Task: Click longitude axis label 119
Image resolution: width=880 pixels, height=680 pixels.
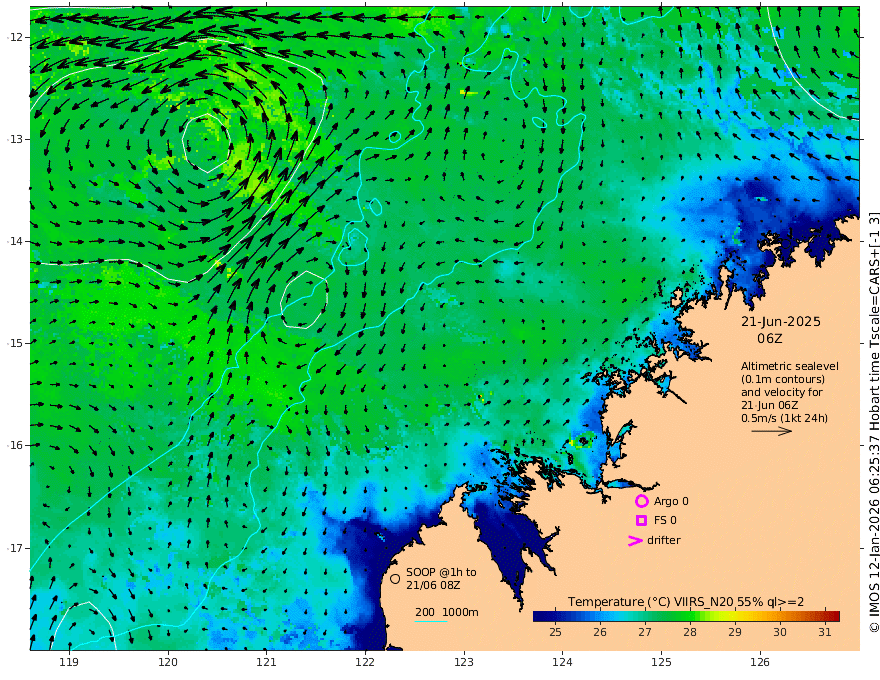Action: click(69, 662)
